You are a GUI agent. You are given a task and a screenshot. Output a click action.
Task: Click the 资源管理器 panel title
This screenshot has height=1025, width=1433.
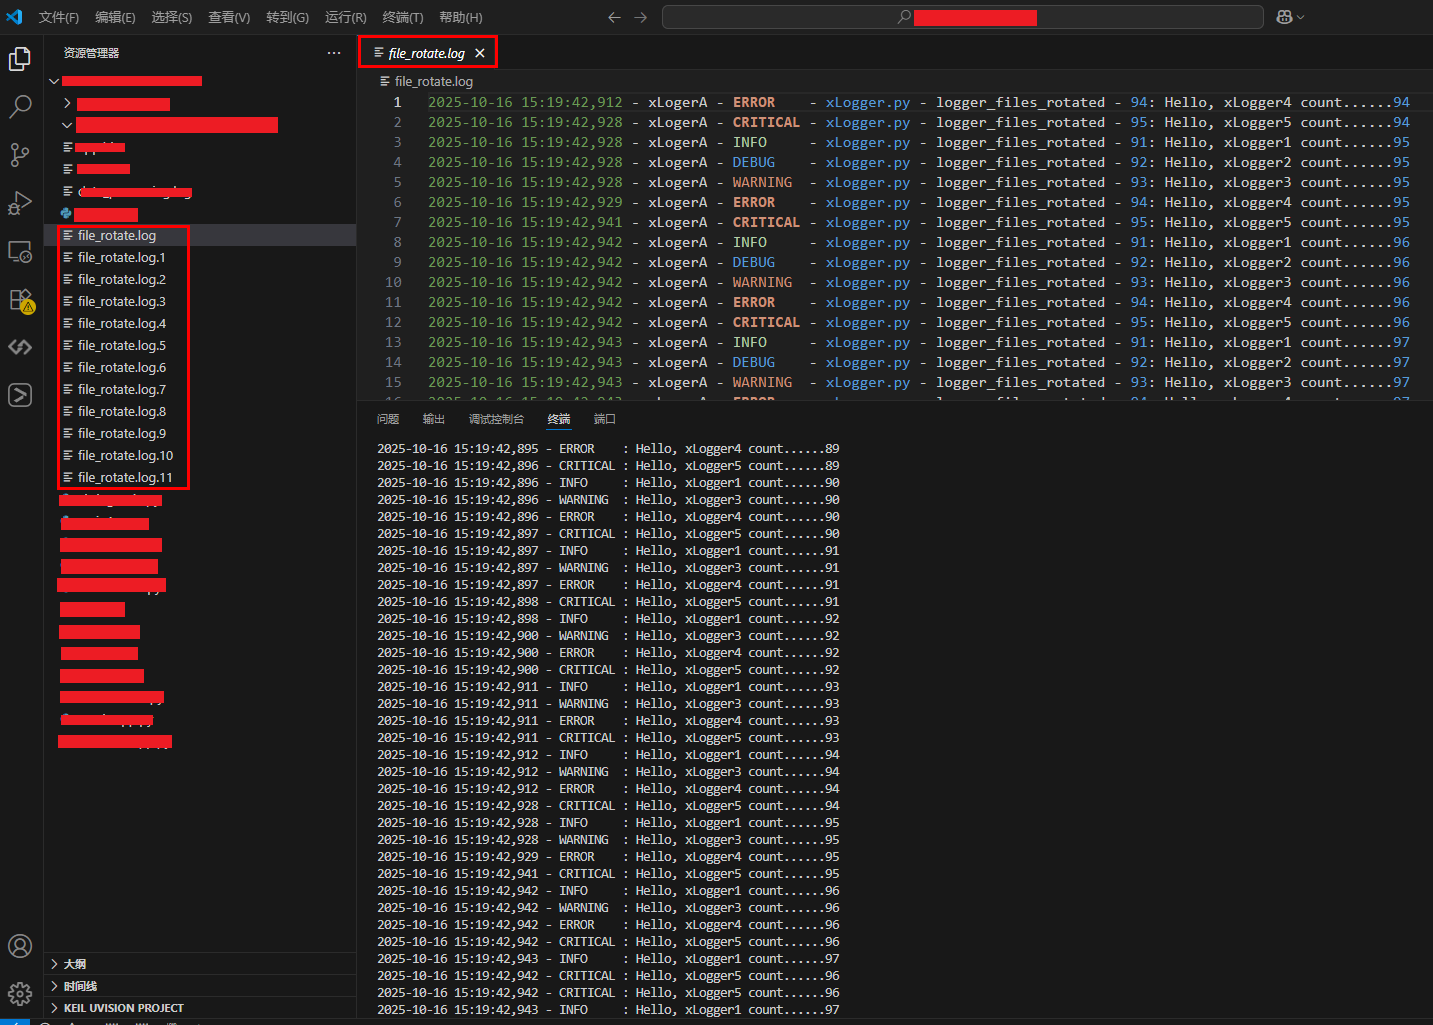coord(91,53)
